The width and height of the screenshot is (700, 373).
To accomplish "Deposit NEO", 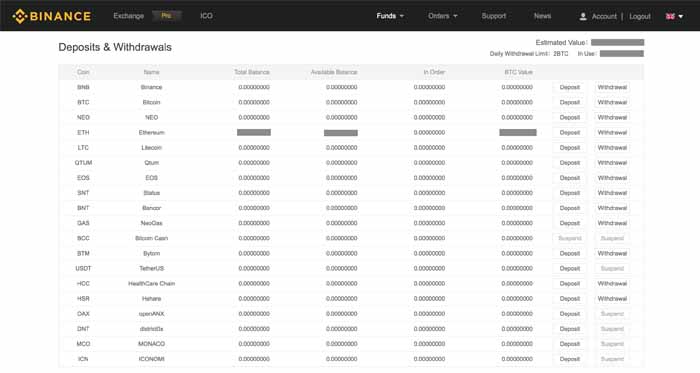I will 570,117.
